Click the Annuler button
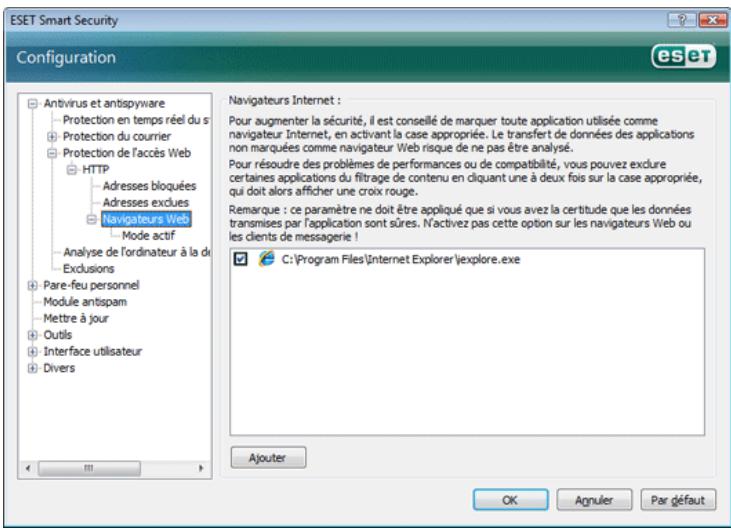This screenshot has height=531, width=731. point(594,500)
